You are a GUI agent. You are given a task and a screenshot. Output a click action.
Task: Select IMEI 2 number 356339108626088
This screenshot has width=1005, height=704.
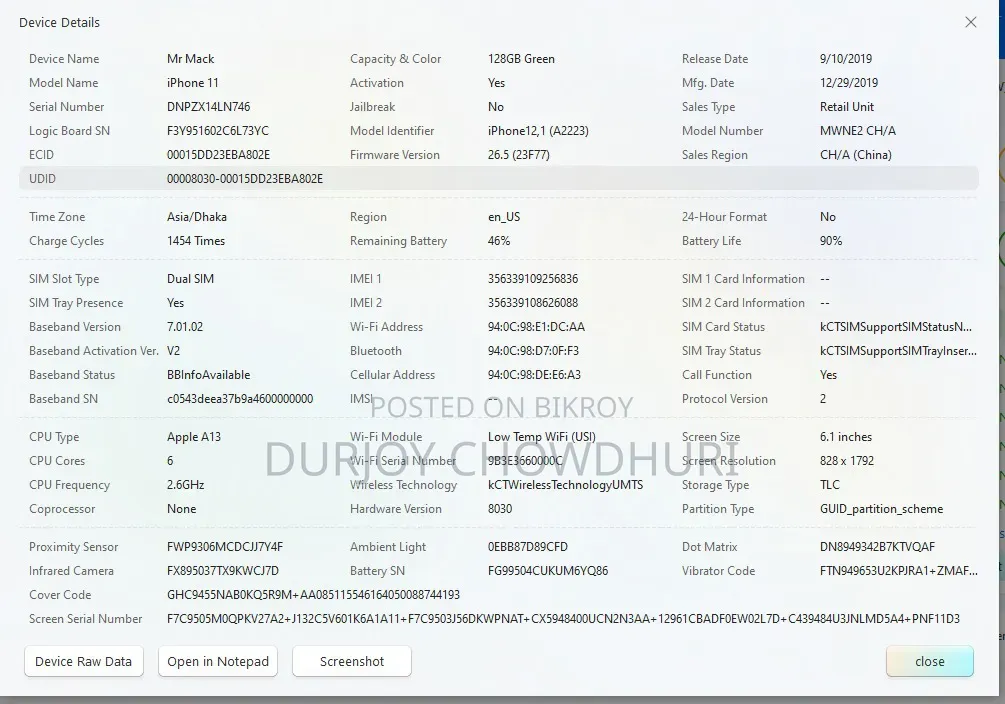click(533, 303)
